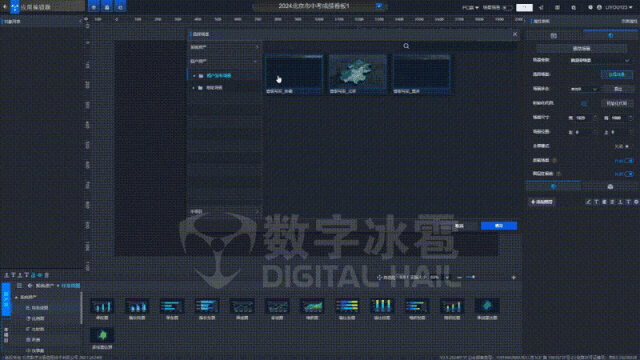The width and height of the screenshot is (640, 360).
Task: Click the back arrow in the top-left corner
Action: (x=5, y=7)
